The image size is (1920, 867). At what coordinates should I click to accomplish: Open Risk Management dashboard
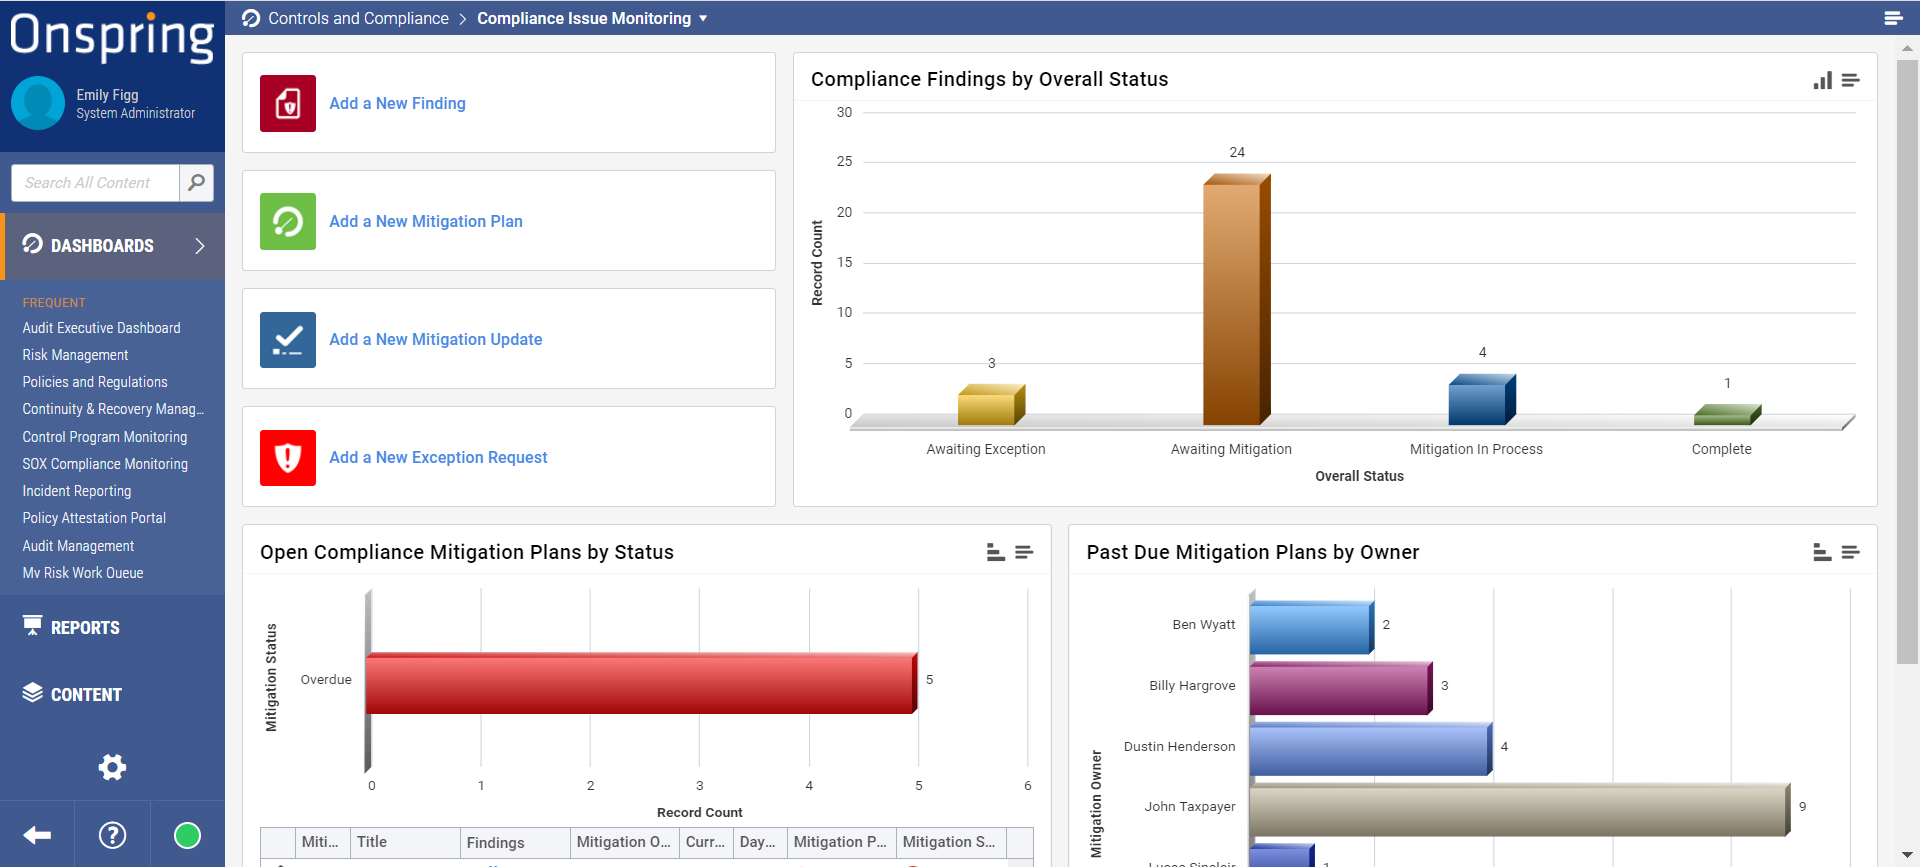76,355
